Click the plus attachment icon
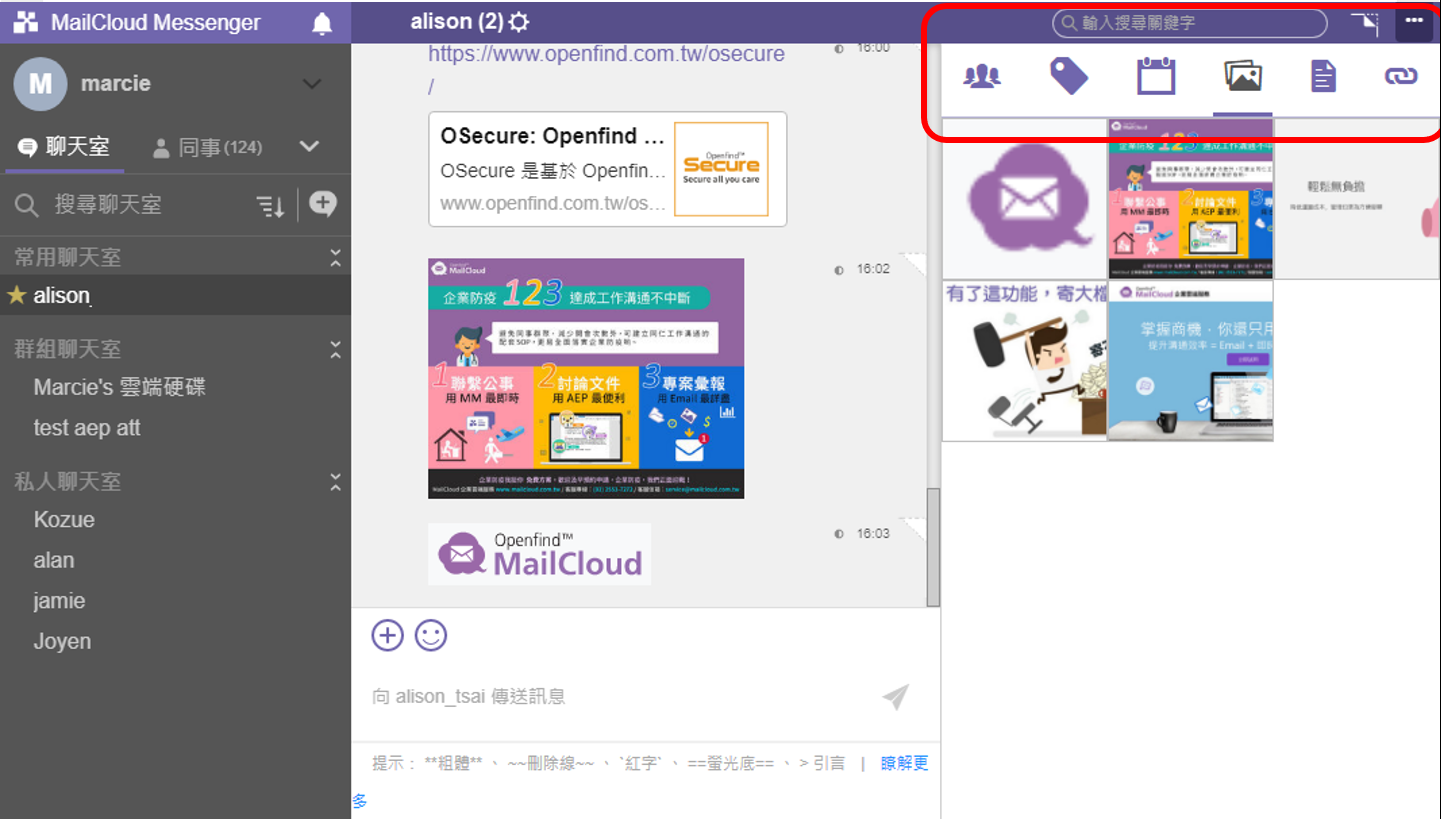The height and width of the screenshot is (819, 1441). [387, 635]
